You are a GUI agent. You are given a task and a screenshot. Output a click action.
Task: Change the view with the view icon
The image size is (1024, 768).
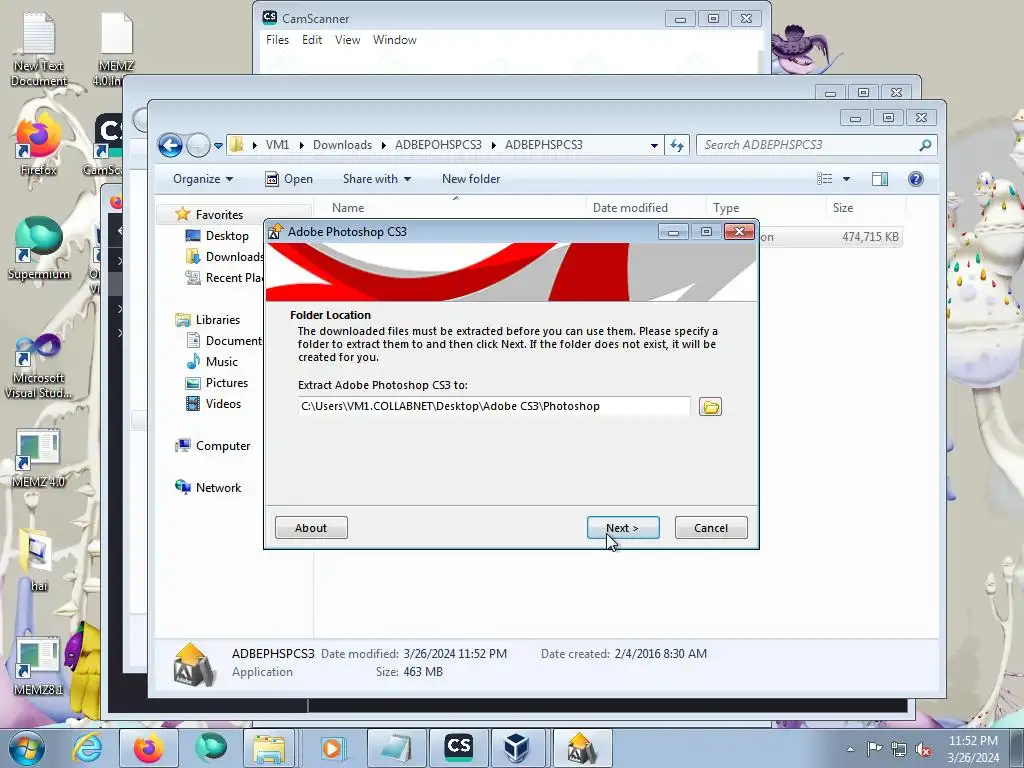click(825, 179)
